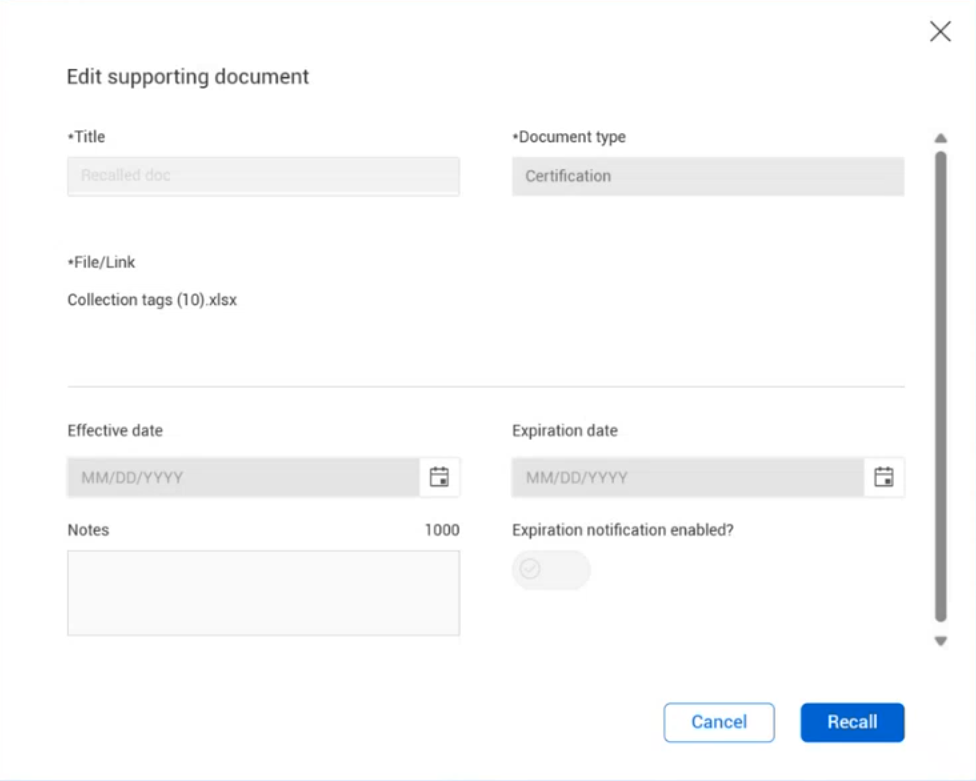Image resolution: width=976 pixels, height=781 pixels.
Task: Click the dialog's vertical scrollbar thumb
Action: coord(940,385)
